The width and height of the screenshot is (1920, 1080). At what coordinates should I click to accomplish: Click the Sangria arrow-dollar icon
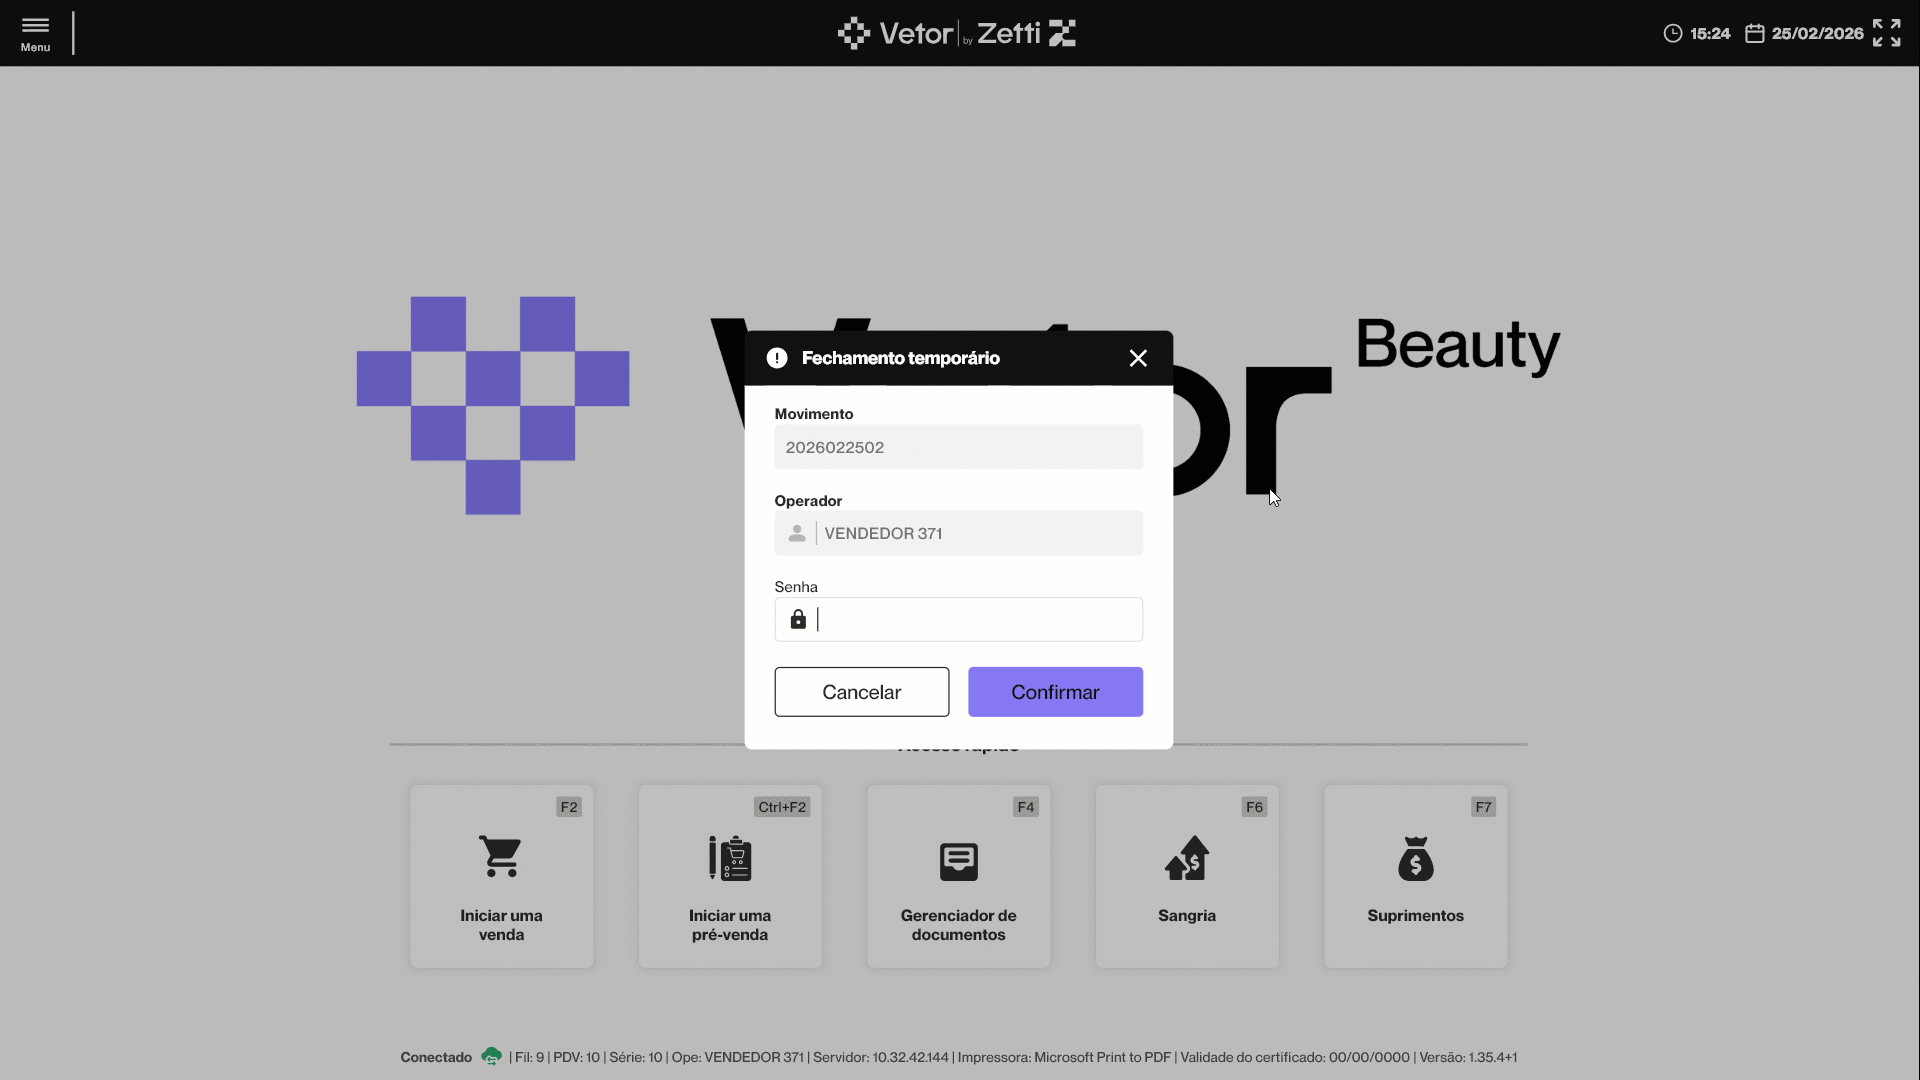(1187, 858)
